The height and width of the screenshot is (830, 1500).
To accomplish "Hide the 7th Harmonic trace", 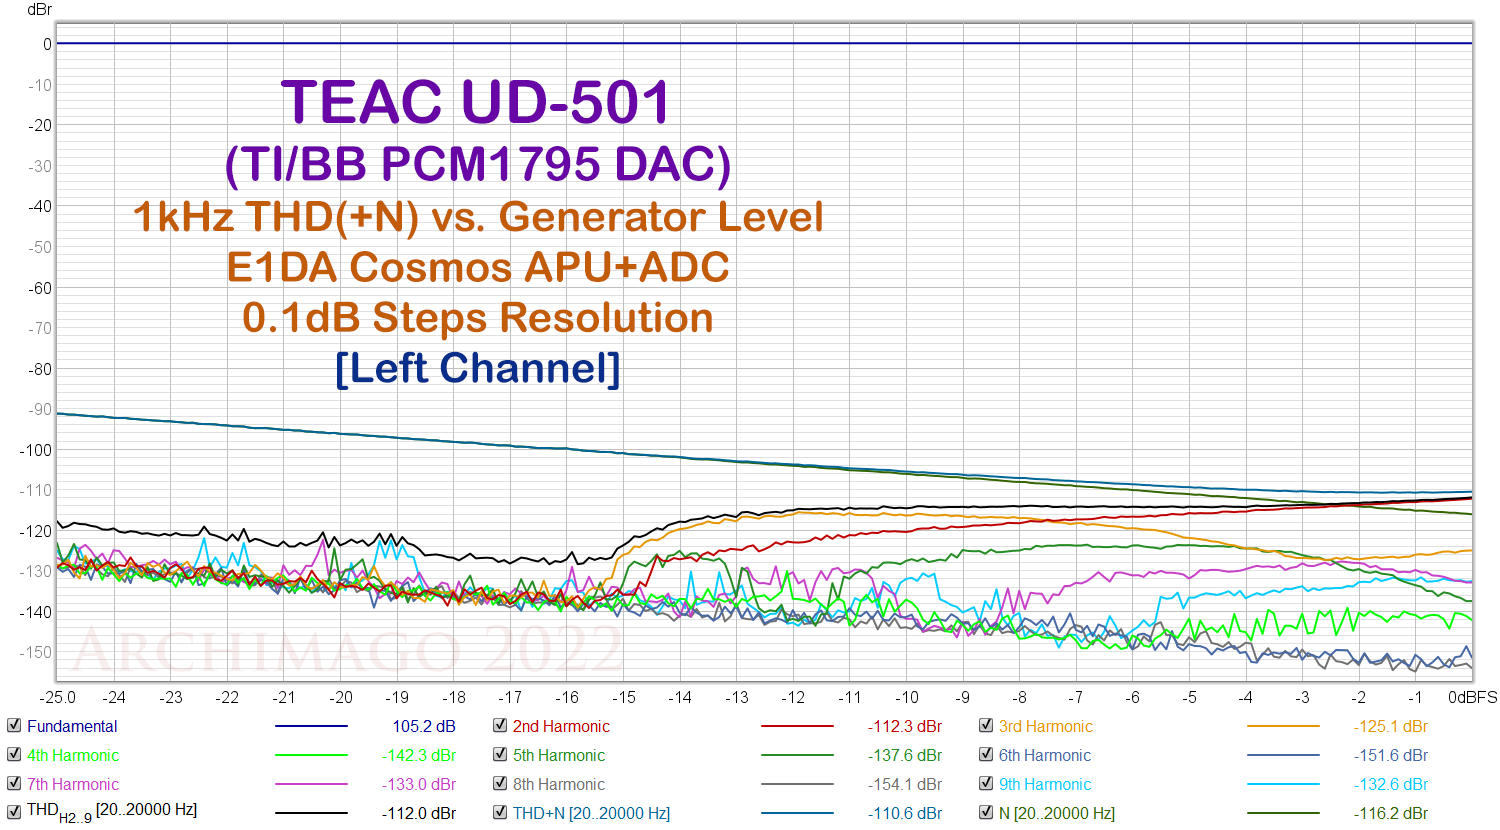I will [14, 784].
